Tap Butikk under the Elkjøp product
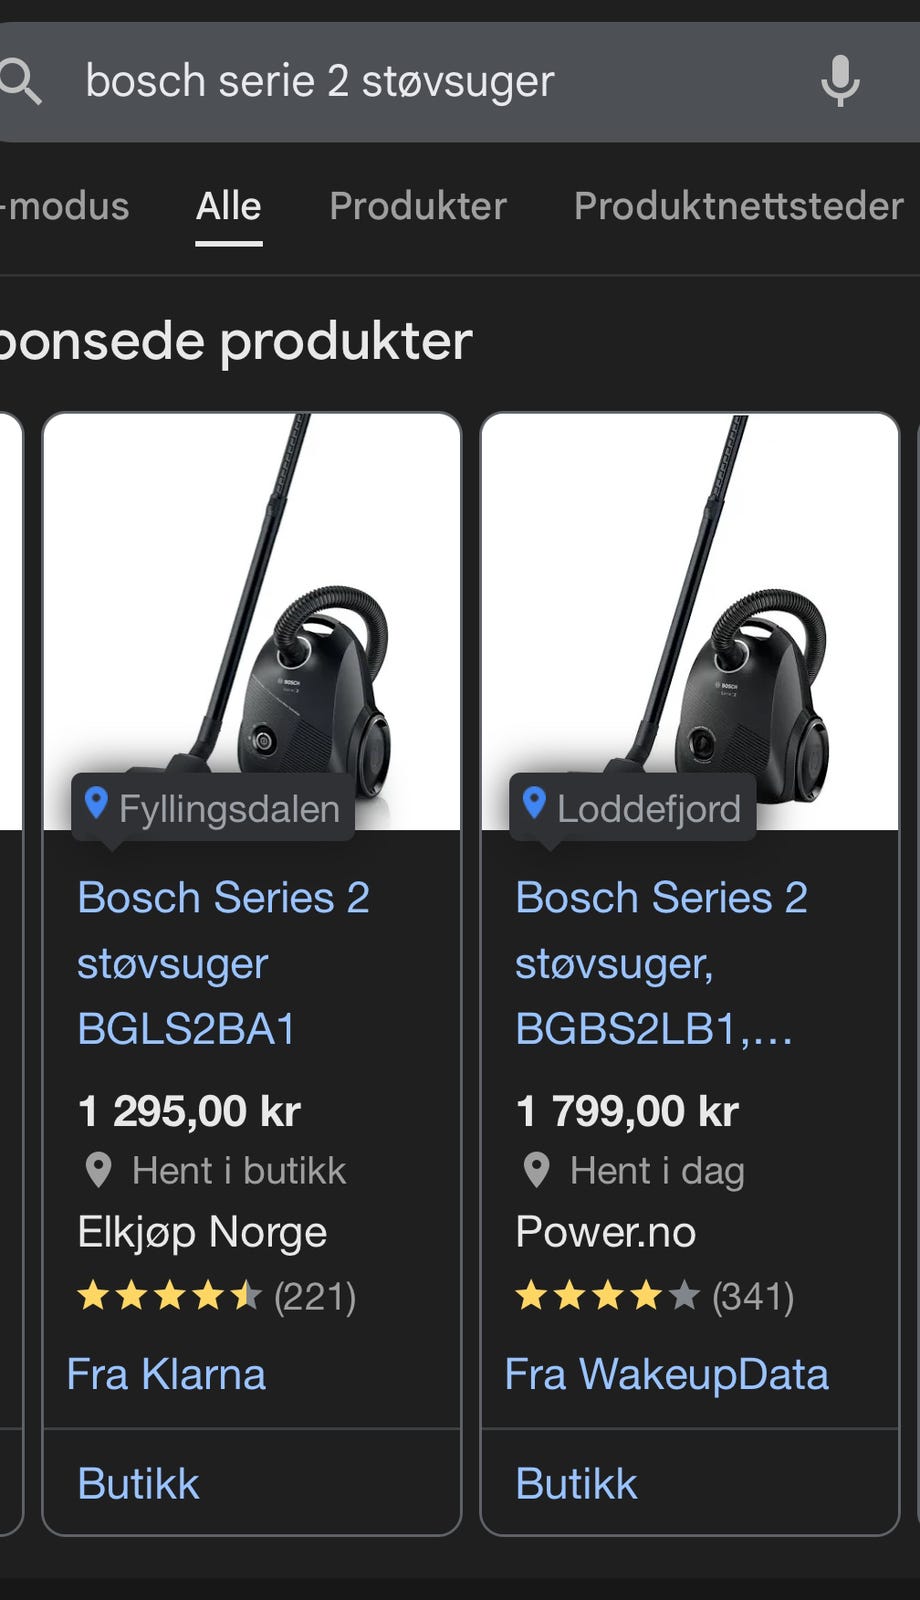This screenshot has height=1600, width=920. tap(138, 1483)
